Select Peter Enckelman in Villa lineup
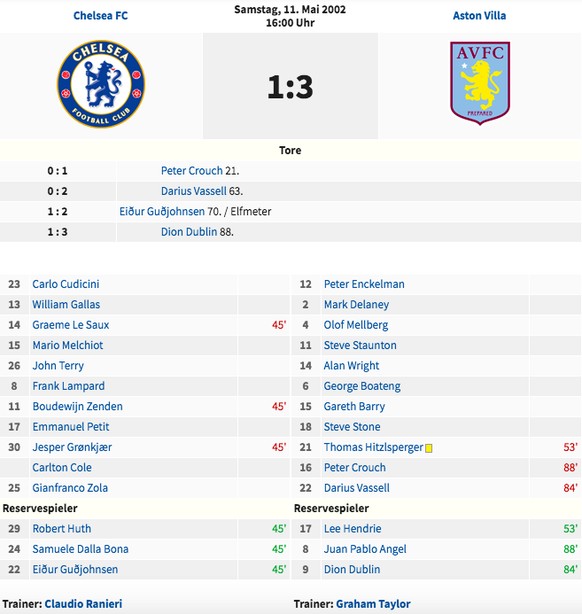This screenshot has width=582, height=614. [x=364, y=284]
